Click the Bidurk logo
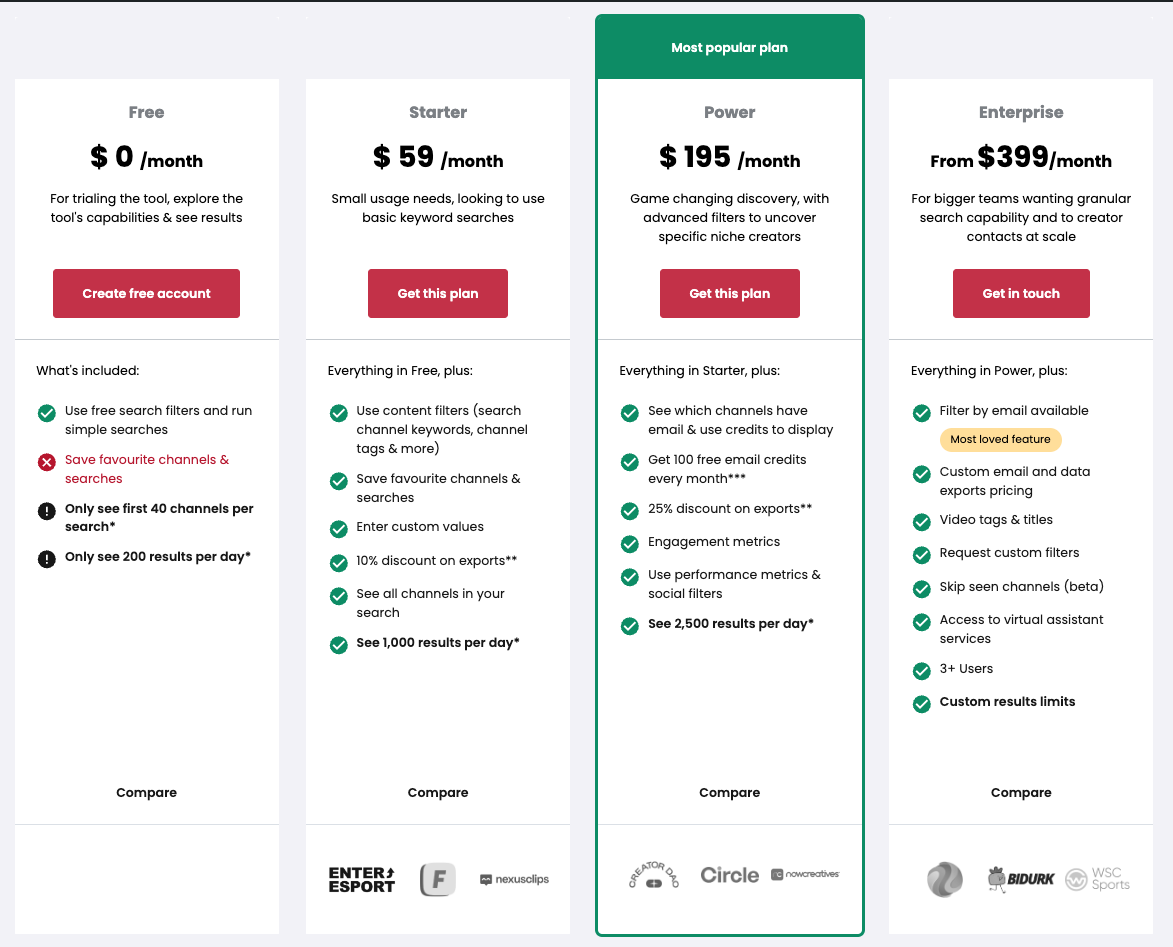Viewport: 1173px width, 947px height. [1020, 879]
